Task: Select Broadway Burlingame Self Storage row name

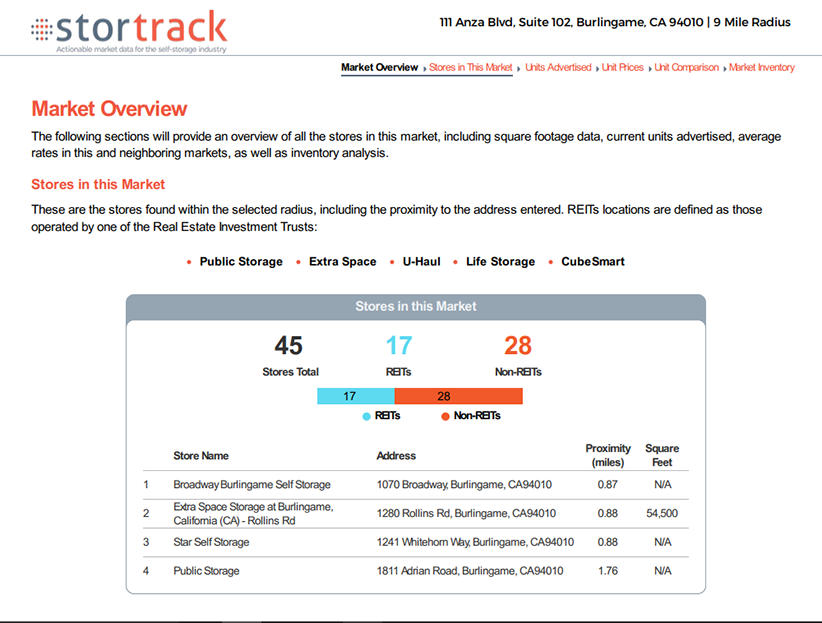Action: tap(252, 485)
